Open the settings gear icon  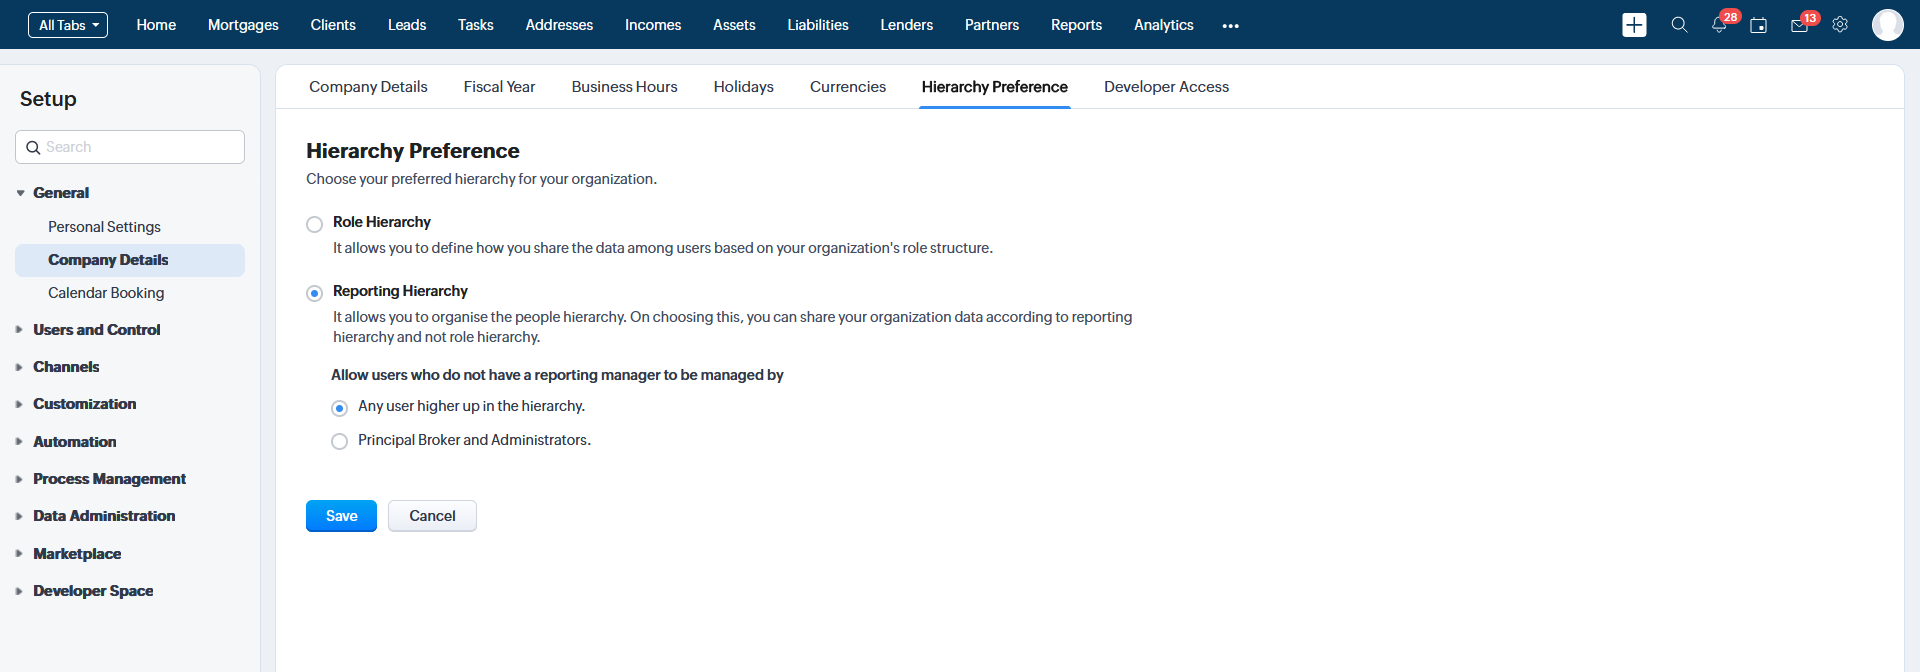(x=1840, y=25)
